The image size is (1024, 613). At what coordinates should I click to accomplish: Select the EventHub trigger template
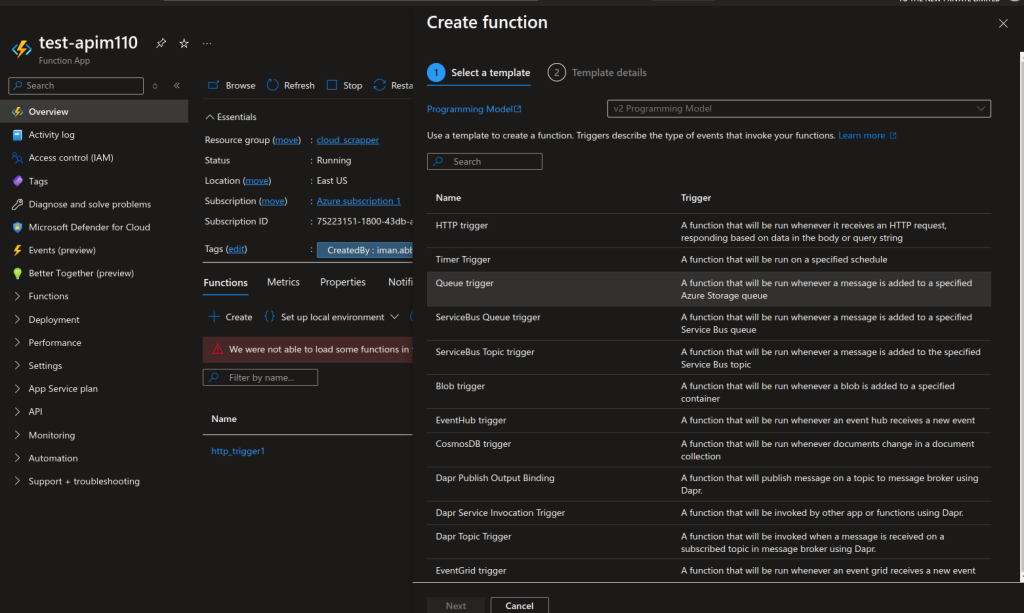709,420
